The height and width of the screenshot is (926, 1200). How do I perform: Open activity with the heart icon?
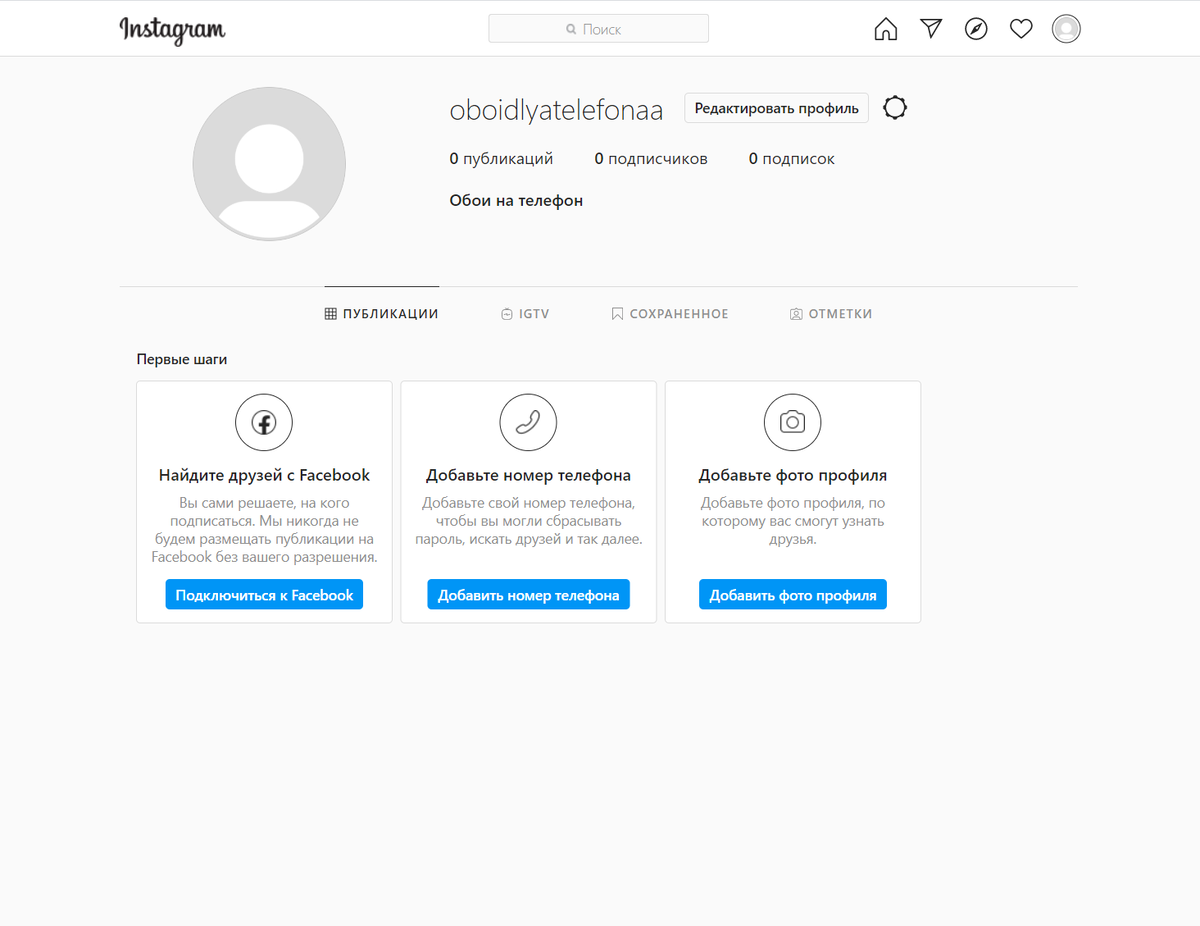1021,28
